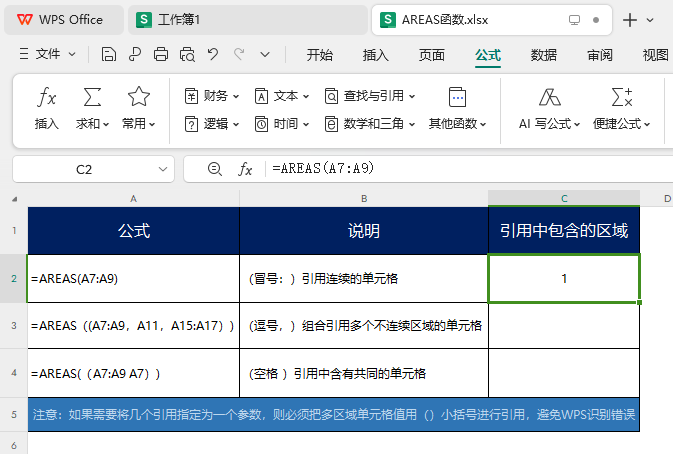Click cell B2 describing 冒号 reference

pyautogui.click(x=364, y=278)
